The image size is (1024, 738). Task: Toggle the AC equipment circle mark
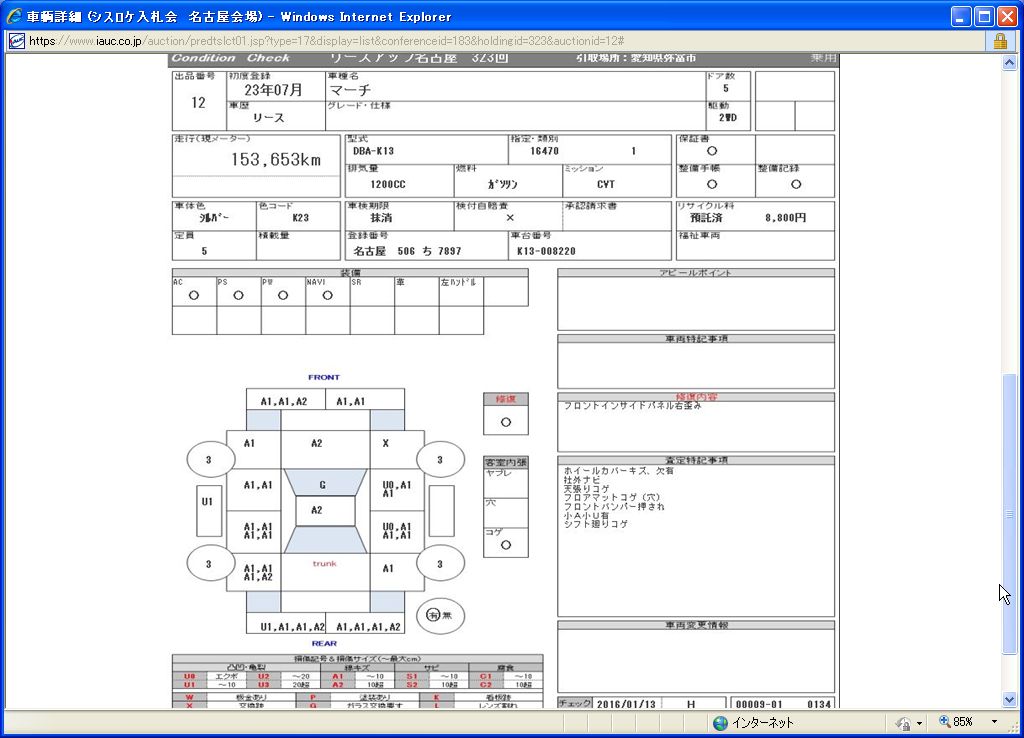[x=194, y=296]
